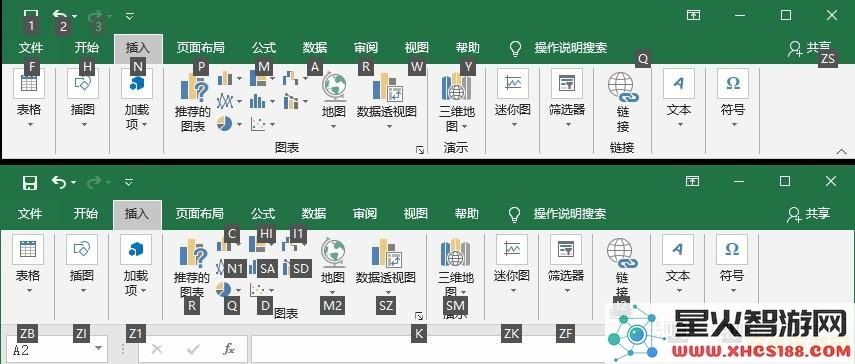Switch to 页面布局 tab in top window
Screen dimensions: 855x364
[x=200, y=48]
